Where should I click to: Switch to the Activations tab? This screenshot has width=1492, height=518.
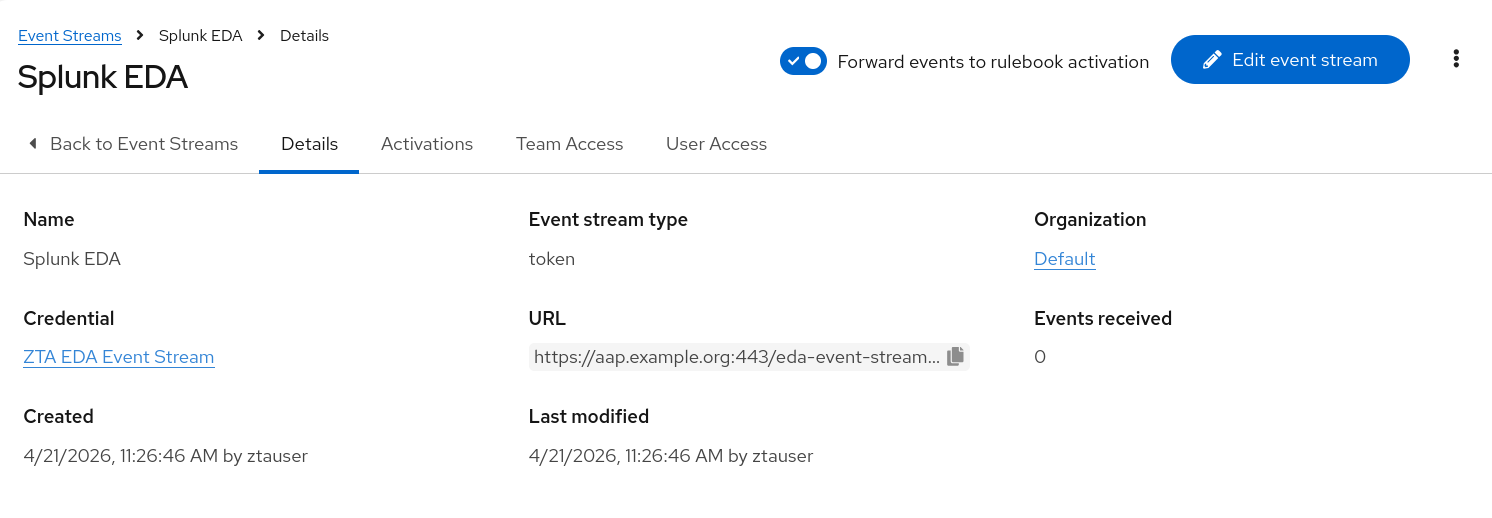point(427,144)
